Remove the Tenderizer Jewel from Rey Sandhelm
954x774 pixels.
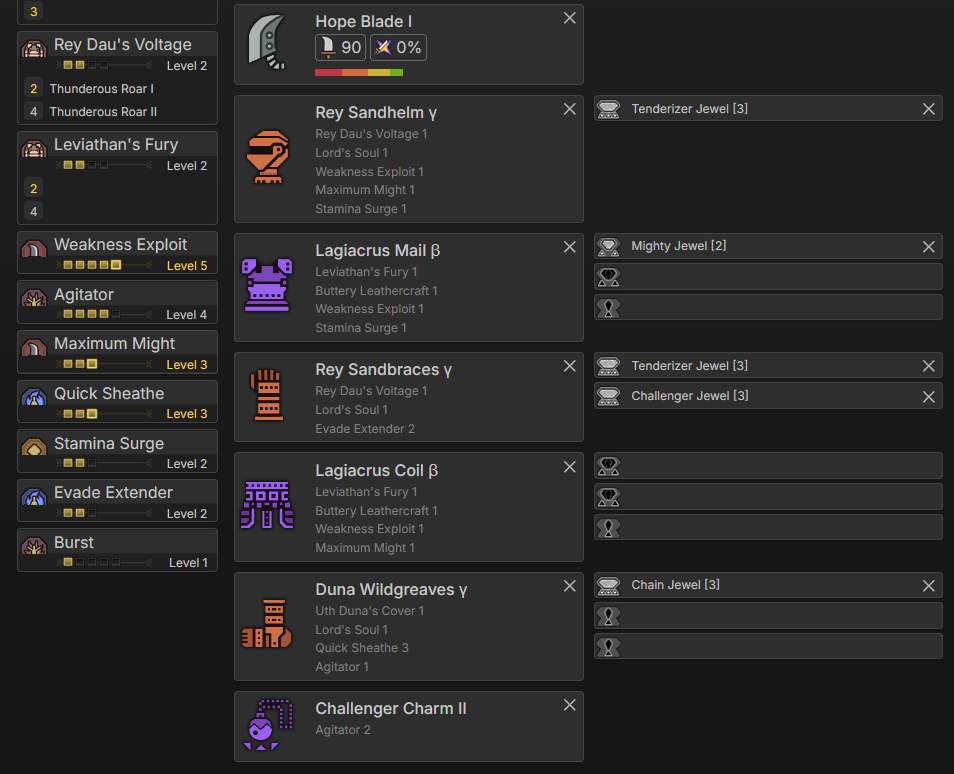[x=928, y=109]
